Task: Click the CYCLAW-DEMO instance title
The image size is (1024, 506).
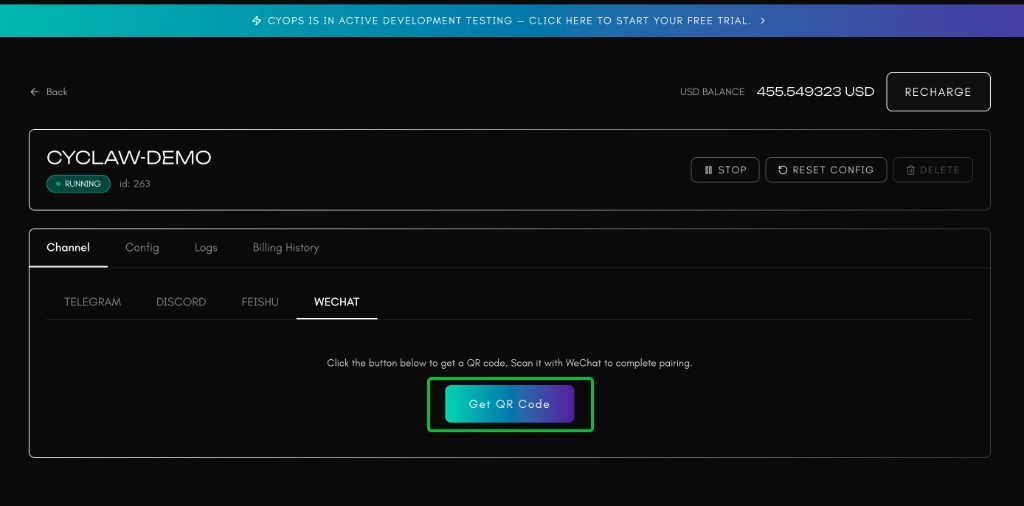Action: coord(129,157)
